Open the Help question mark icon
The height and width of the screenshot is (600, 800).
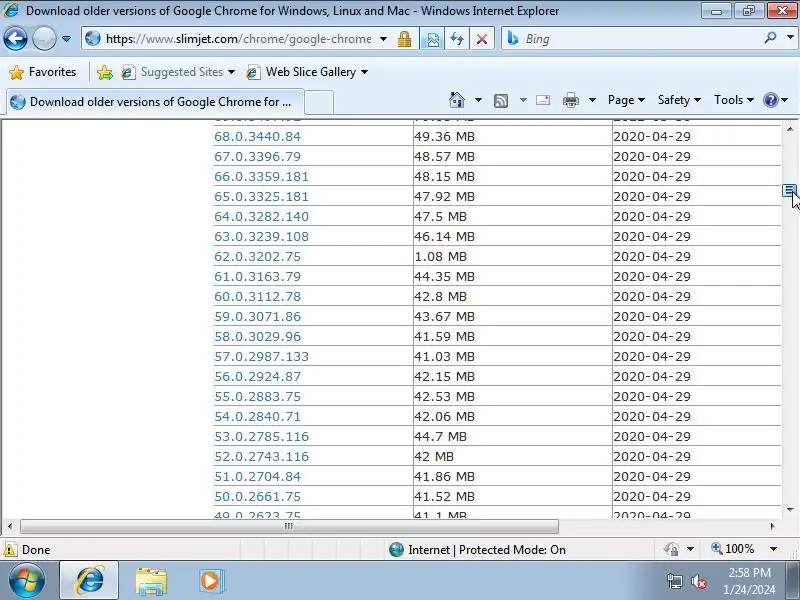[770, 100]
